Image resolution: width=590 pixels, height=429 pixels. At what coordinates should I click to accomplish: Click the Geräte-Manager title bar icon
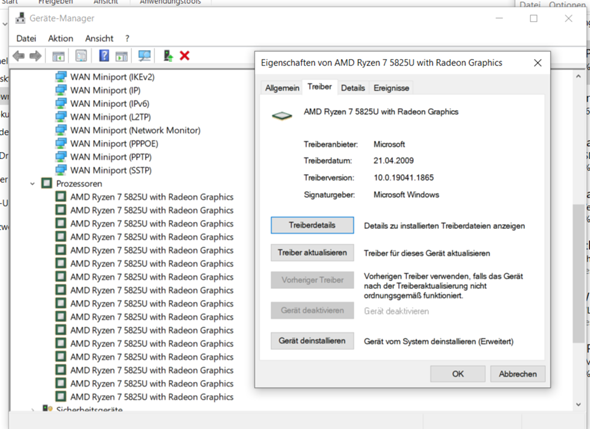(x=20, y=18)
